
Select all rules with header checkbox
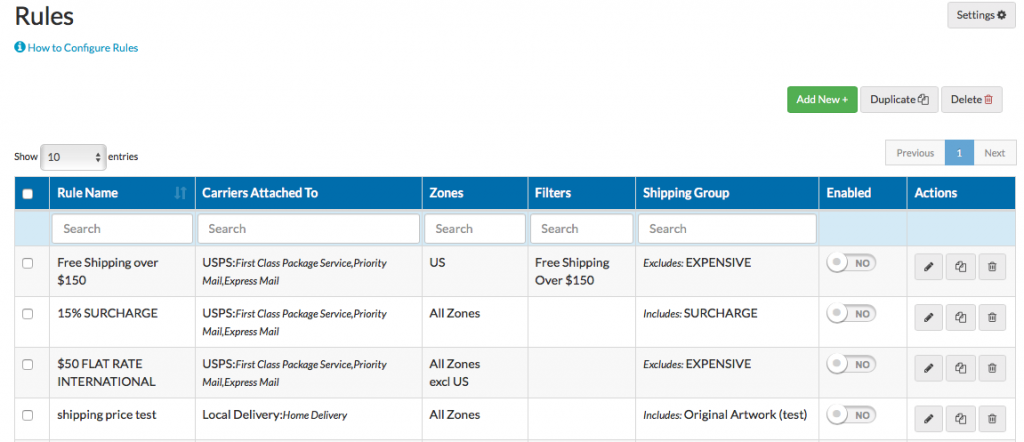[28, 194]
